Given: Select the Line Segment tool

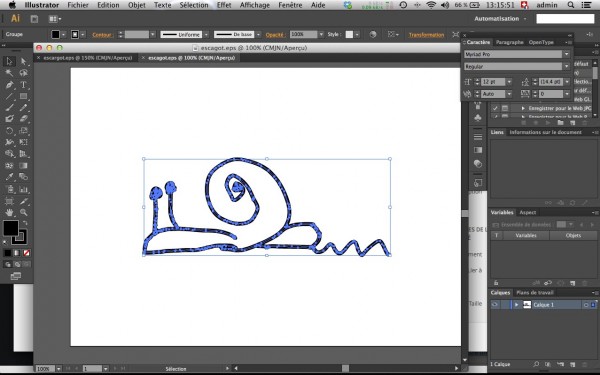Looking at the screenshot, I should (x=9, y=96).
